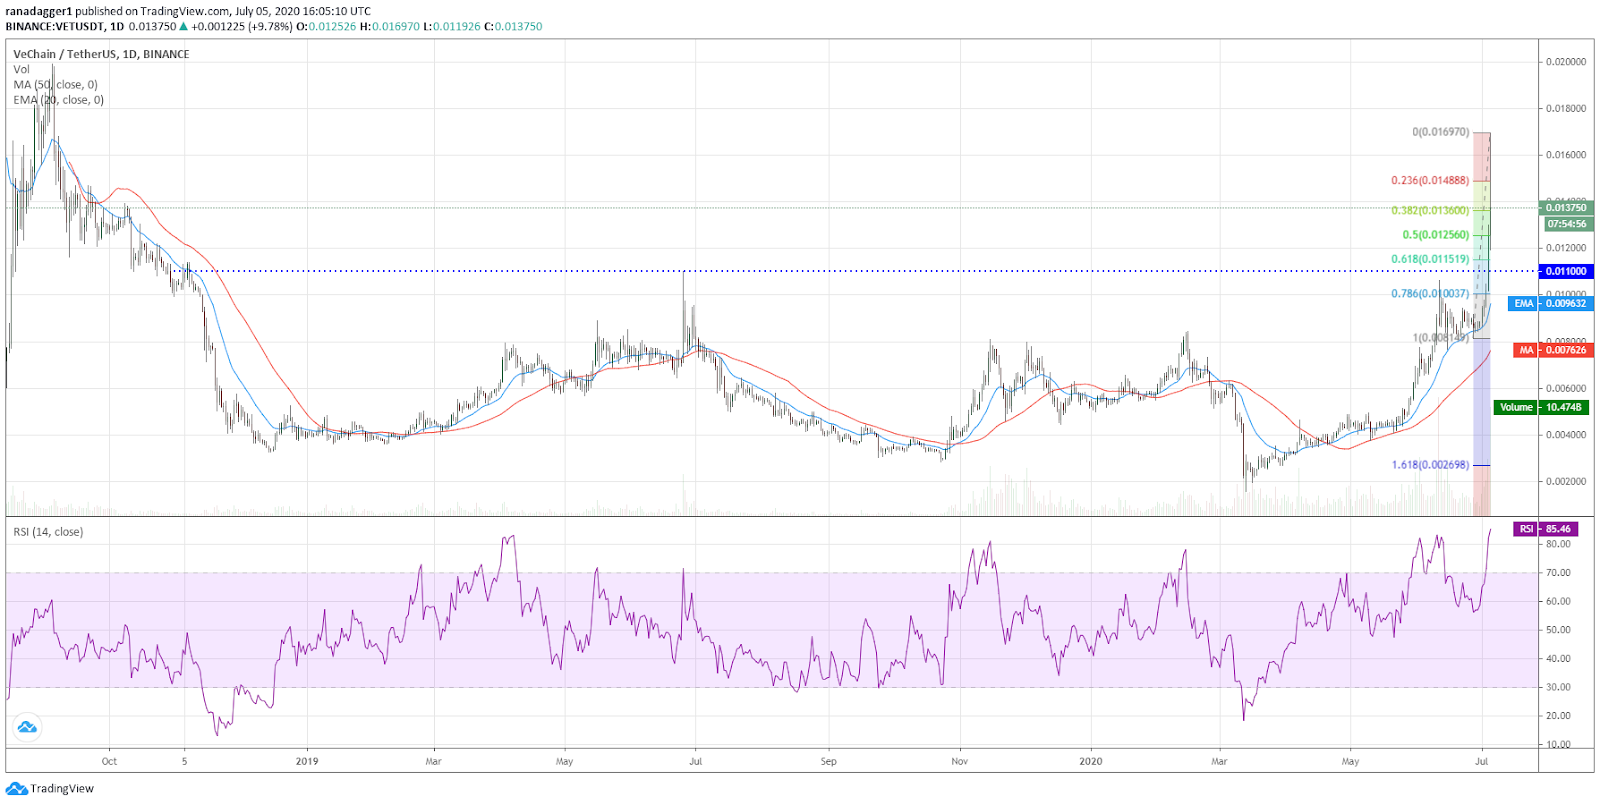Image resolution: width=1600 pixels, height=805 pixels.
Task: Select the Fibonacci 0.786(0.010037) level label
Action: pyautogui.click(x=1430, y=294)
